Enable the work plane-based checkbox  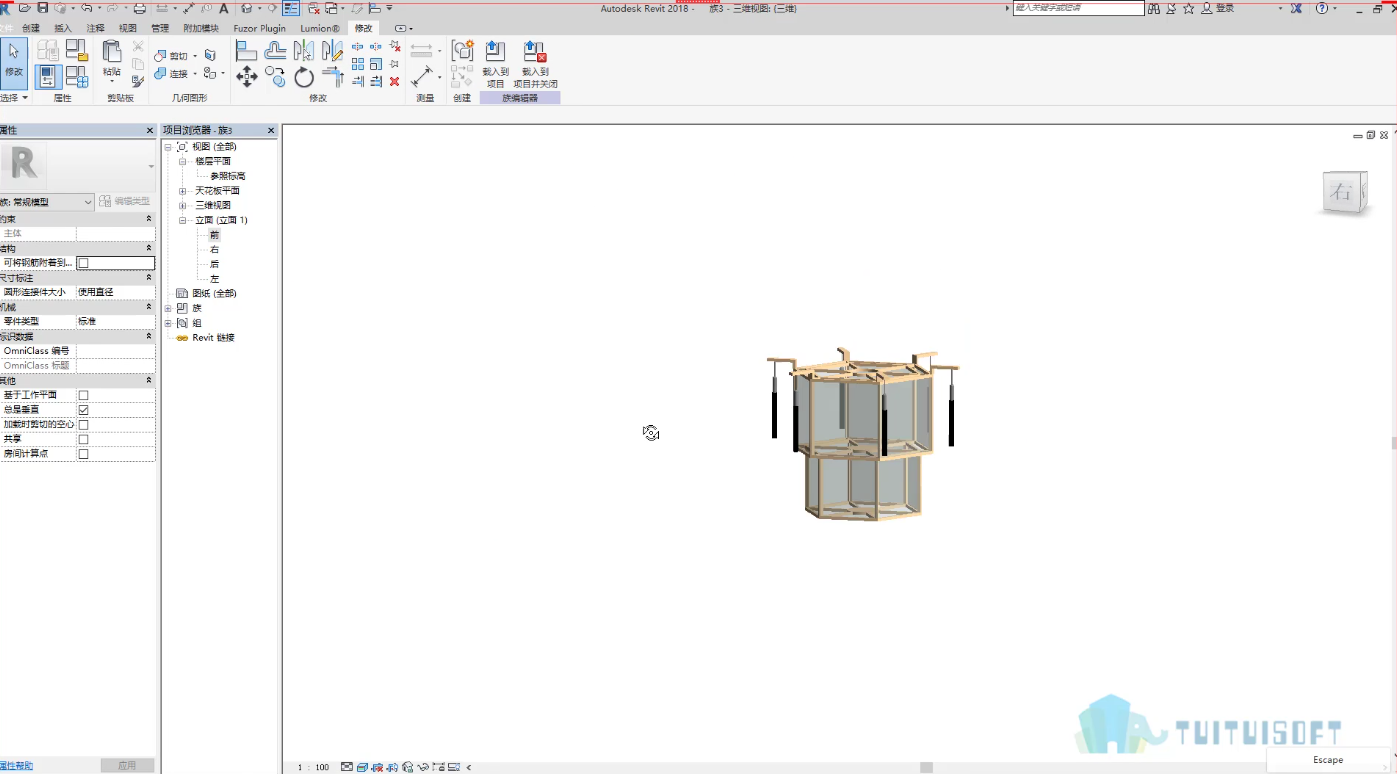[x=84, y=395]
